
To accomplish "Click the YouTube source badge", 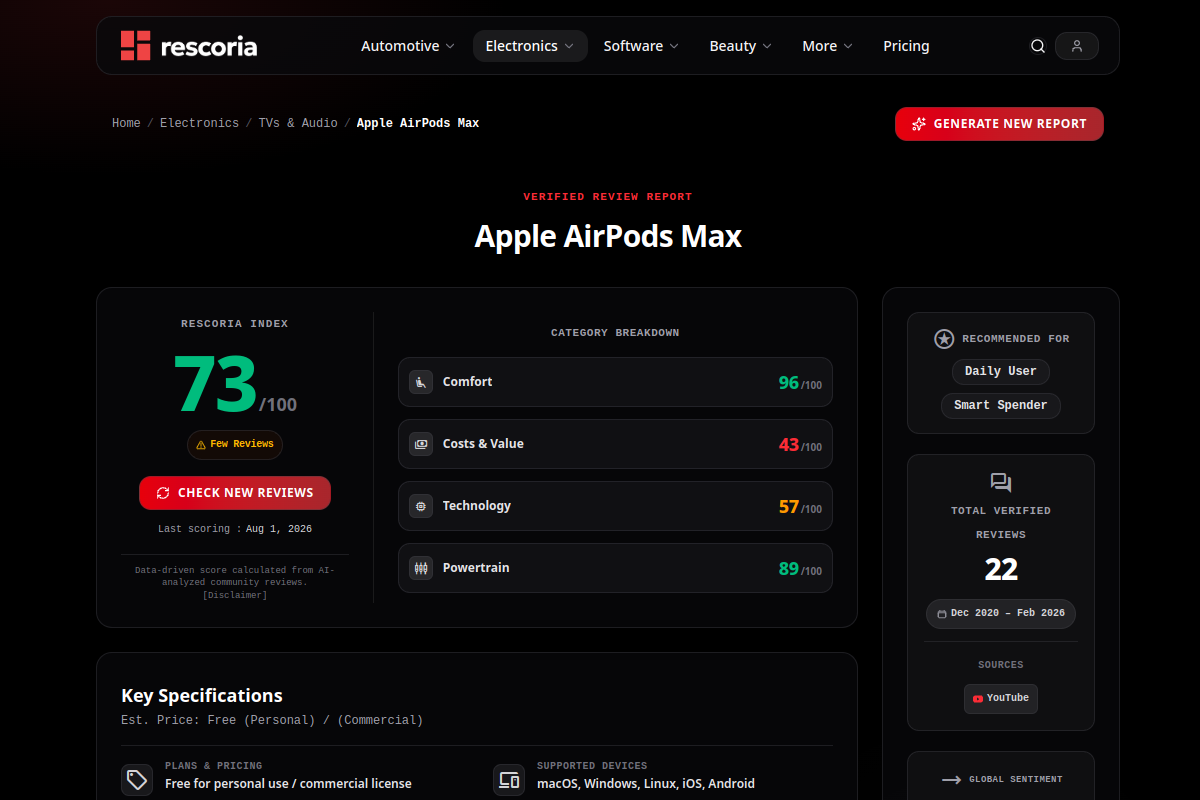I will 1001,698.
